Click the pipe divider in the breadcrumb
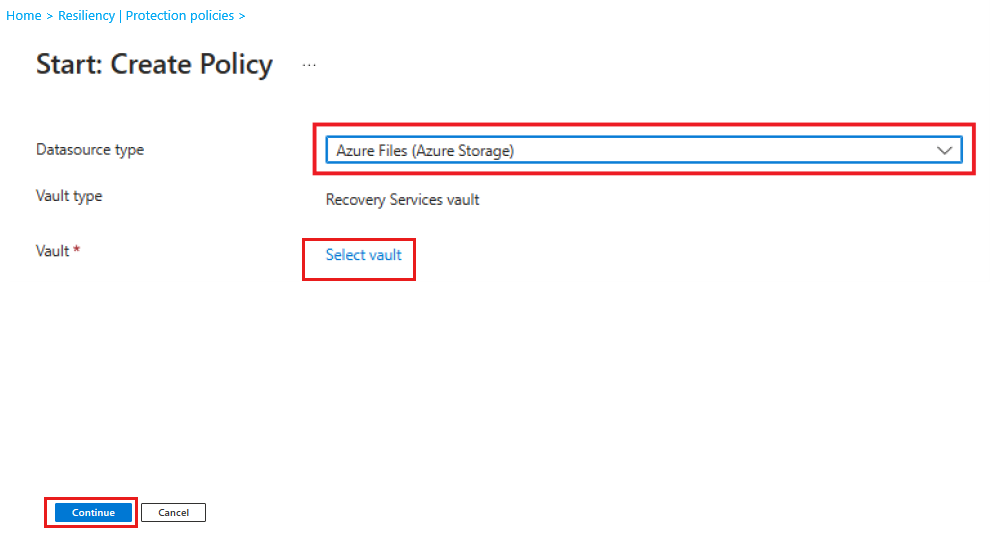 [x=118, y=16]
